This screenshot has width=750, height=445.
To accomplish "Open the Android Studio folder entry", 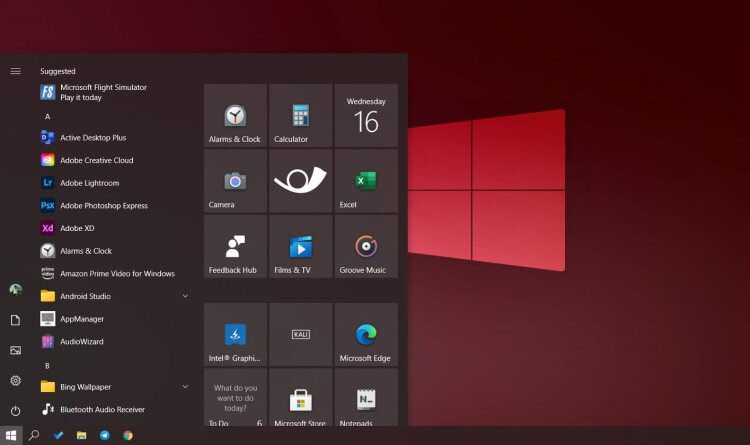I will coord(115,296).
